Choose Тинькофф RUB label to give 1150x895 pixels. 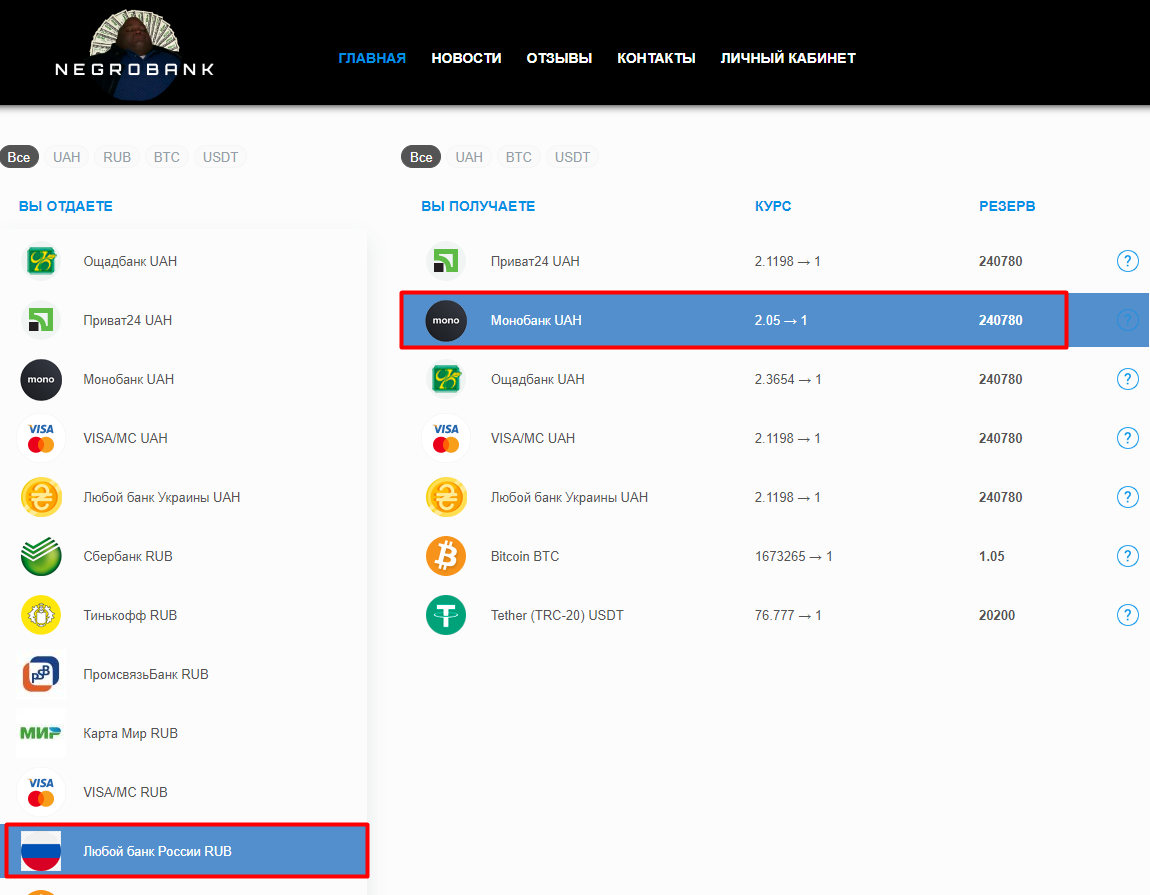pyautogui.click(x=130, y=615)
